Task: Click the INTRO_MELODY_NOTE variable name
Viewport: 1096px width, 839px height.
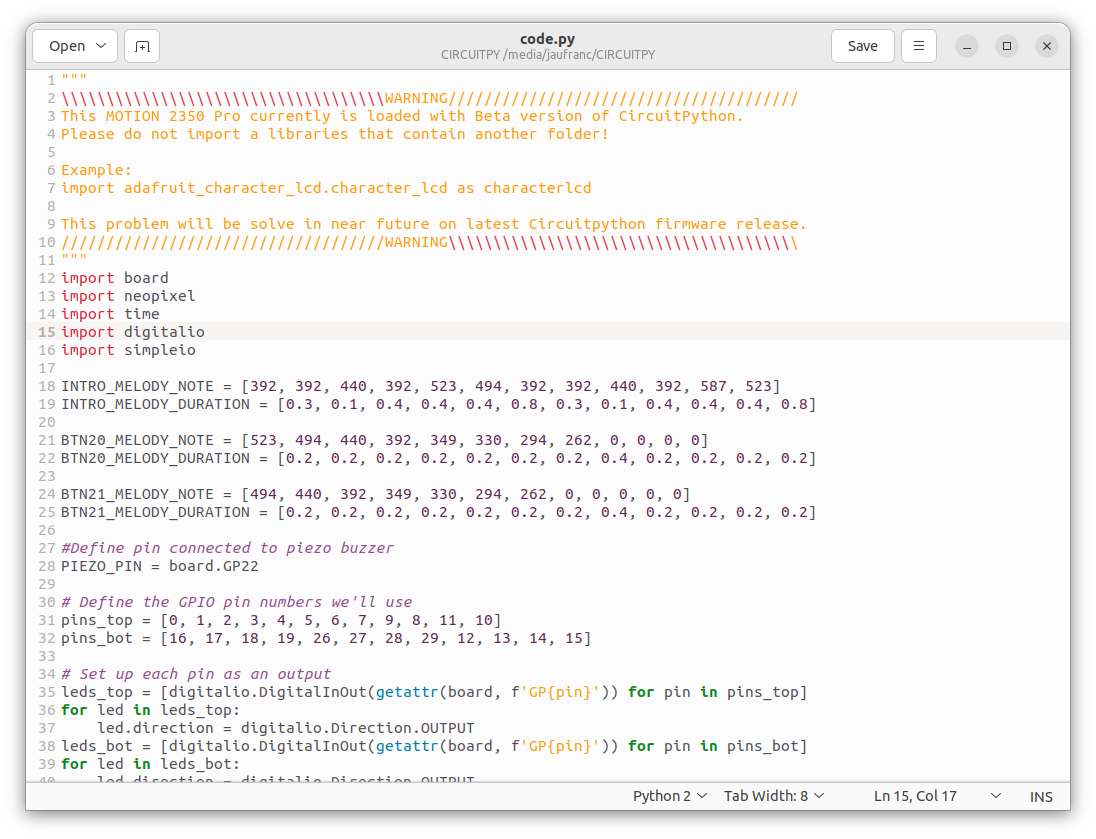Action: point(137,387)
